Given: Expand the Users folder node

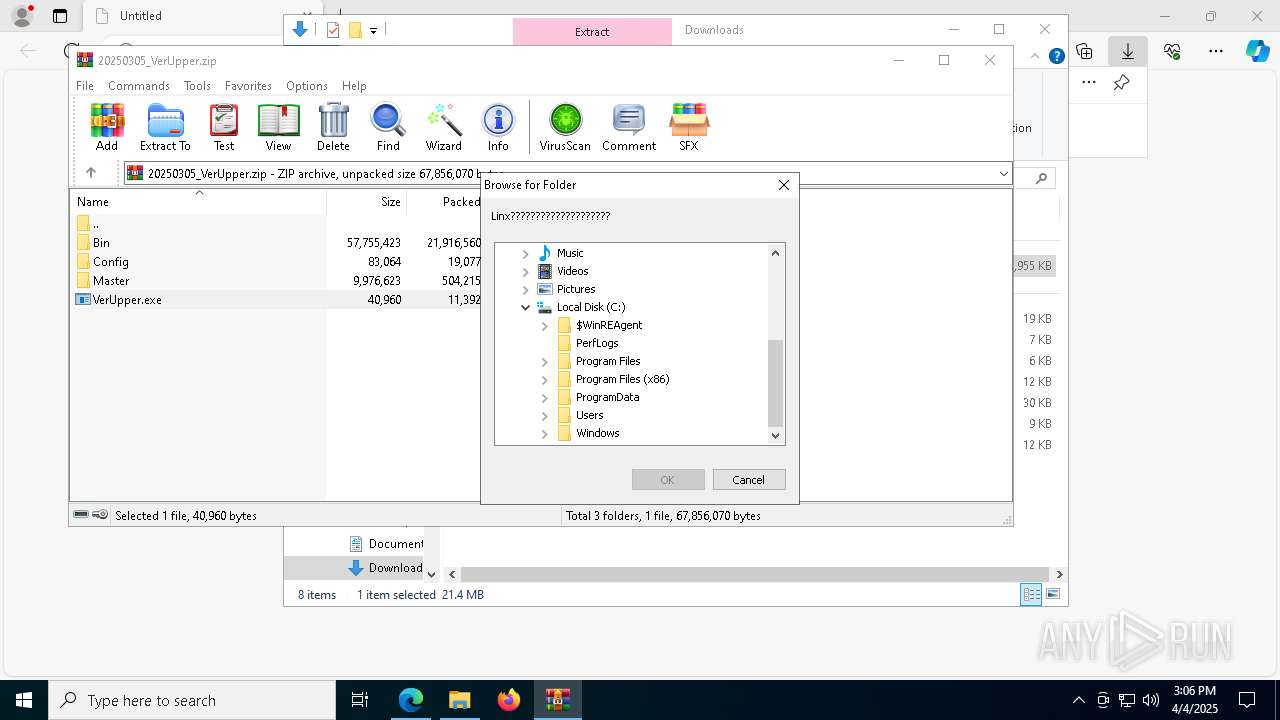Looking at the screenshot, I should coord(545,415).
